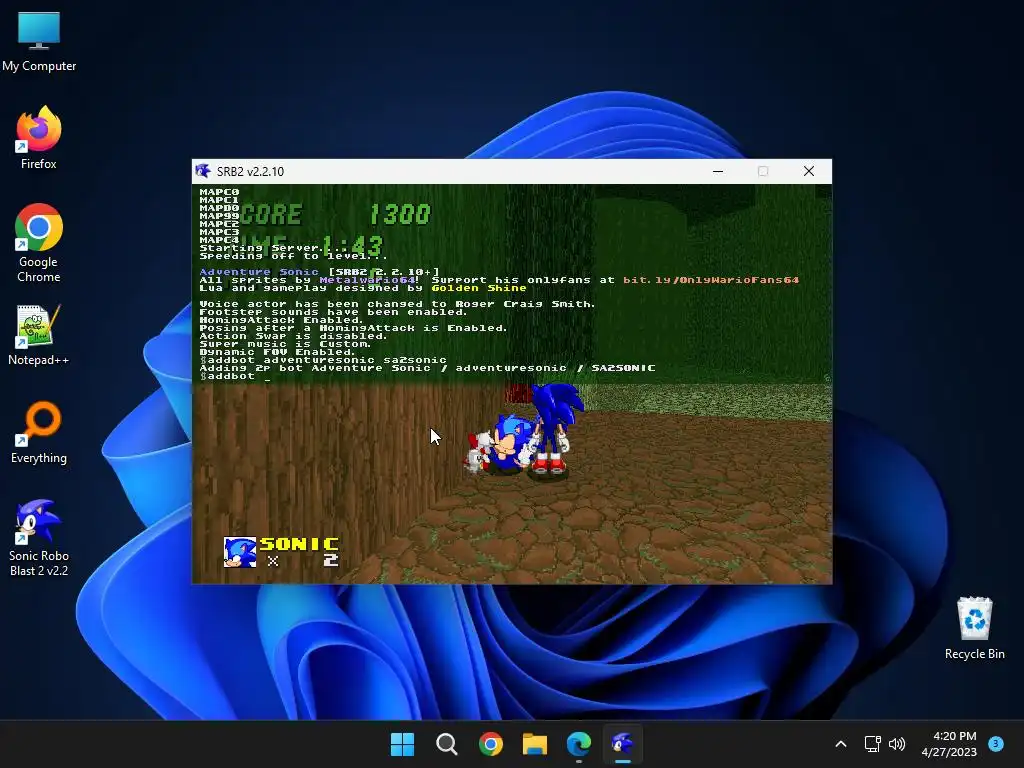Close the SRB2 window
This screenshot has height=768, width=1024.
[x=808, y=171]
